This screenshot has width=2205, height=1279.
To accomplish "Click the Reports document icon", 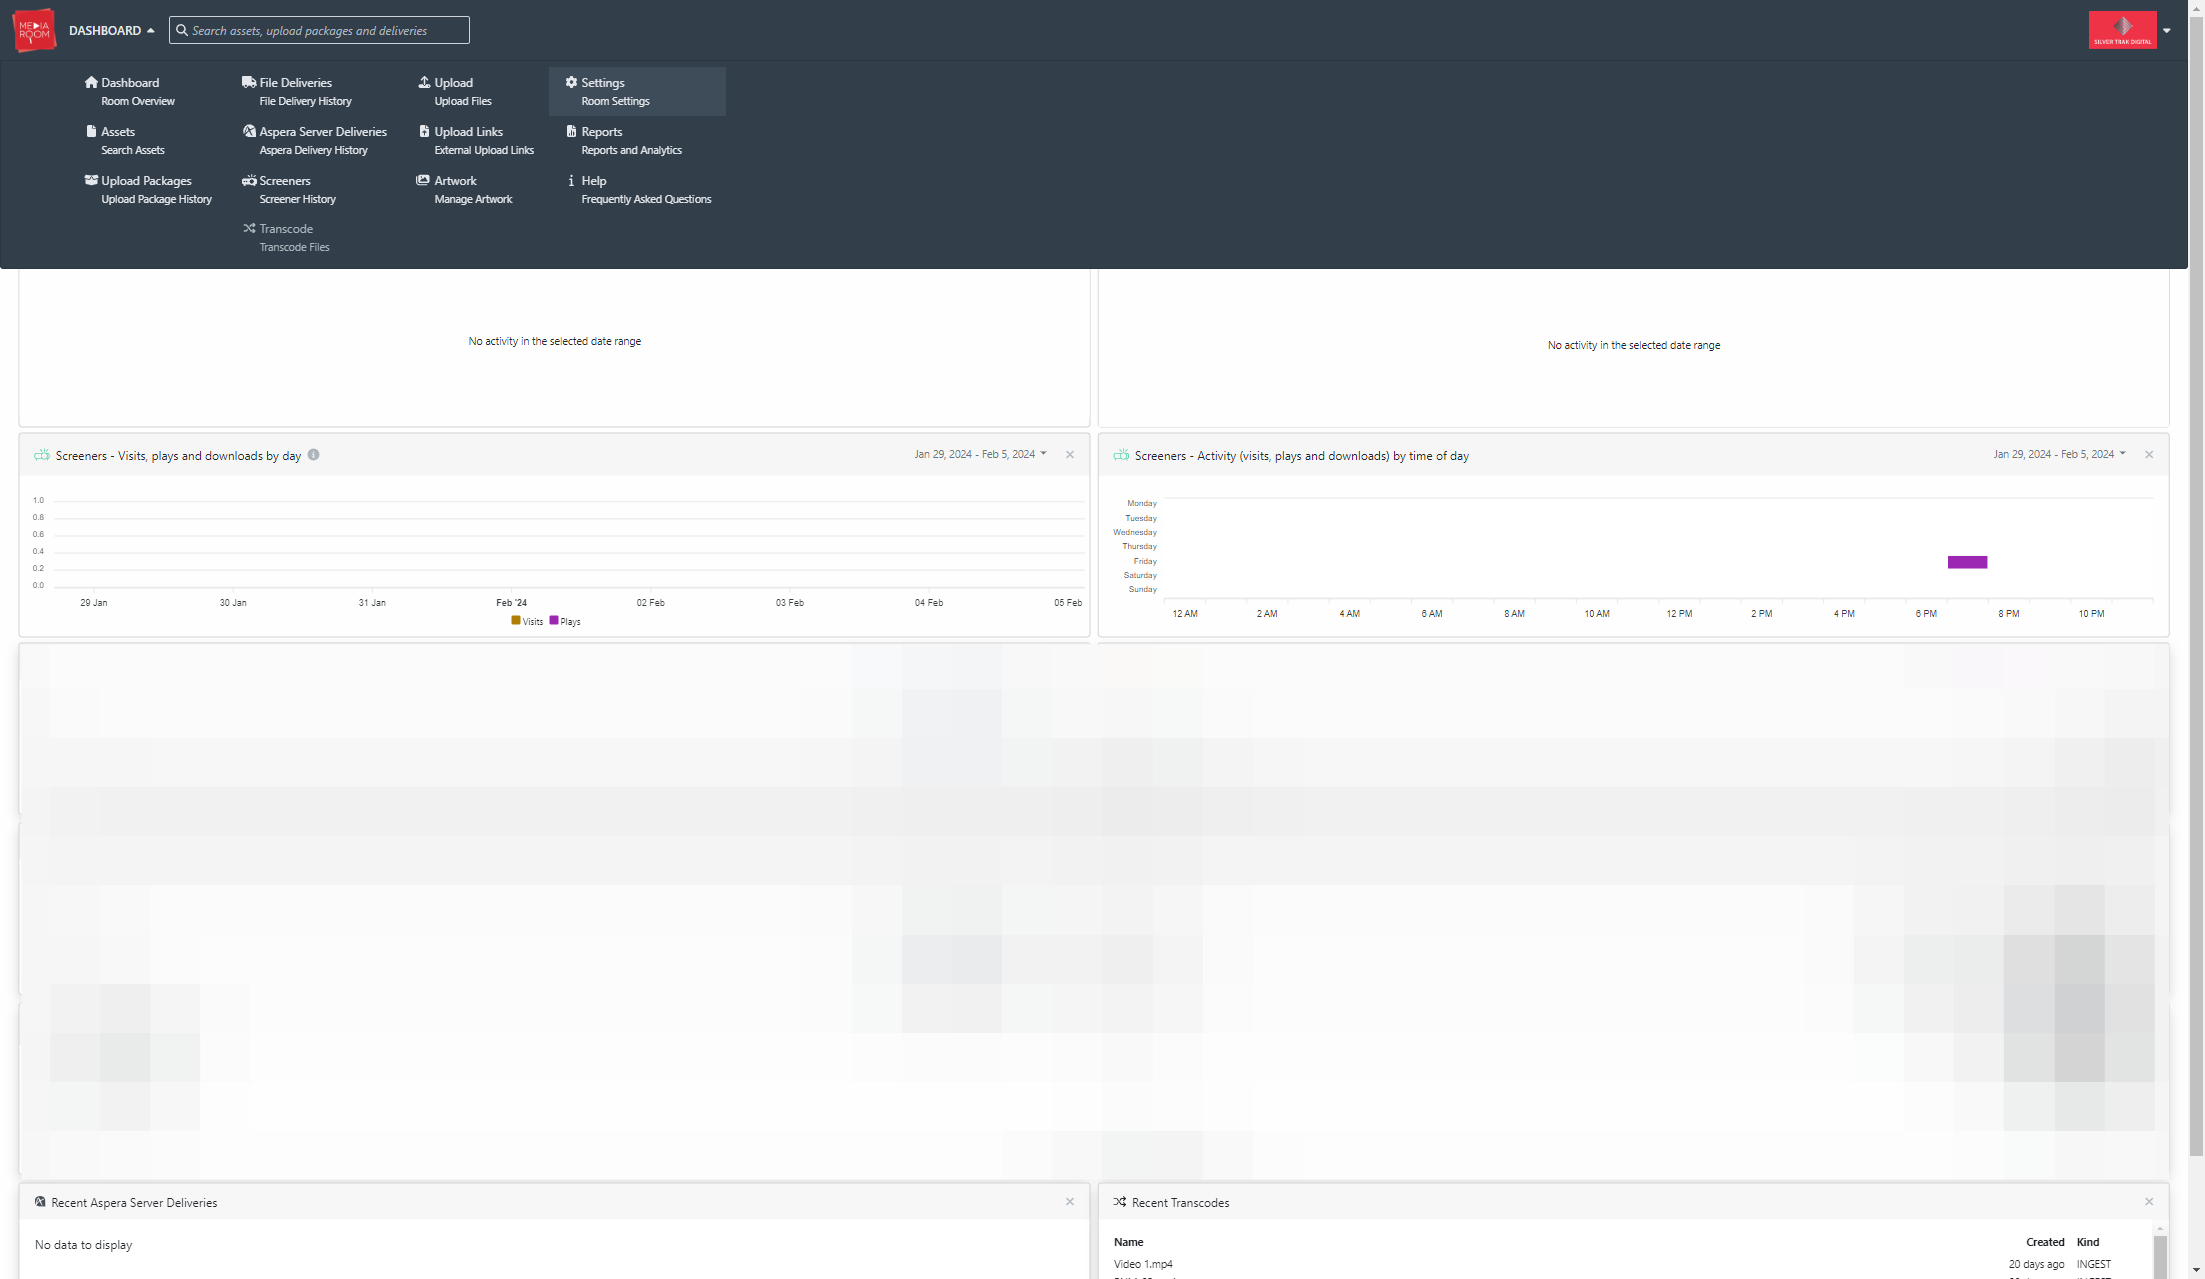I will coord(571,131).
